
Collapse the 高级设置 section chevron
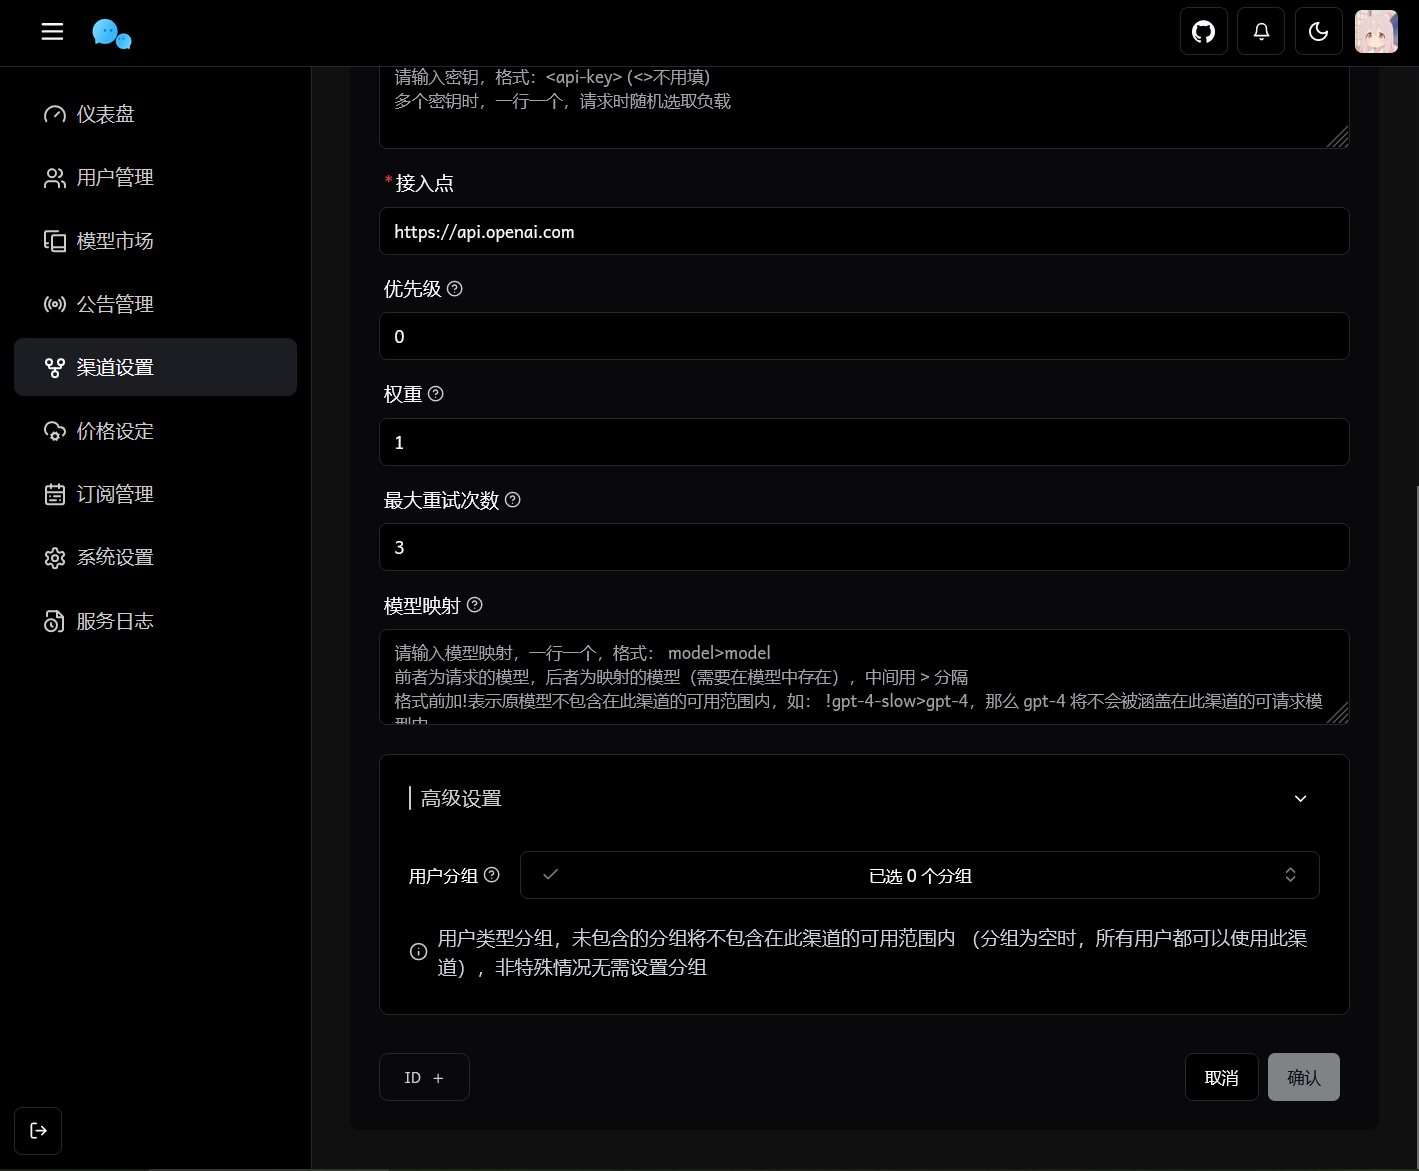pyautogui.click(x=1300, y=798)
